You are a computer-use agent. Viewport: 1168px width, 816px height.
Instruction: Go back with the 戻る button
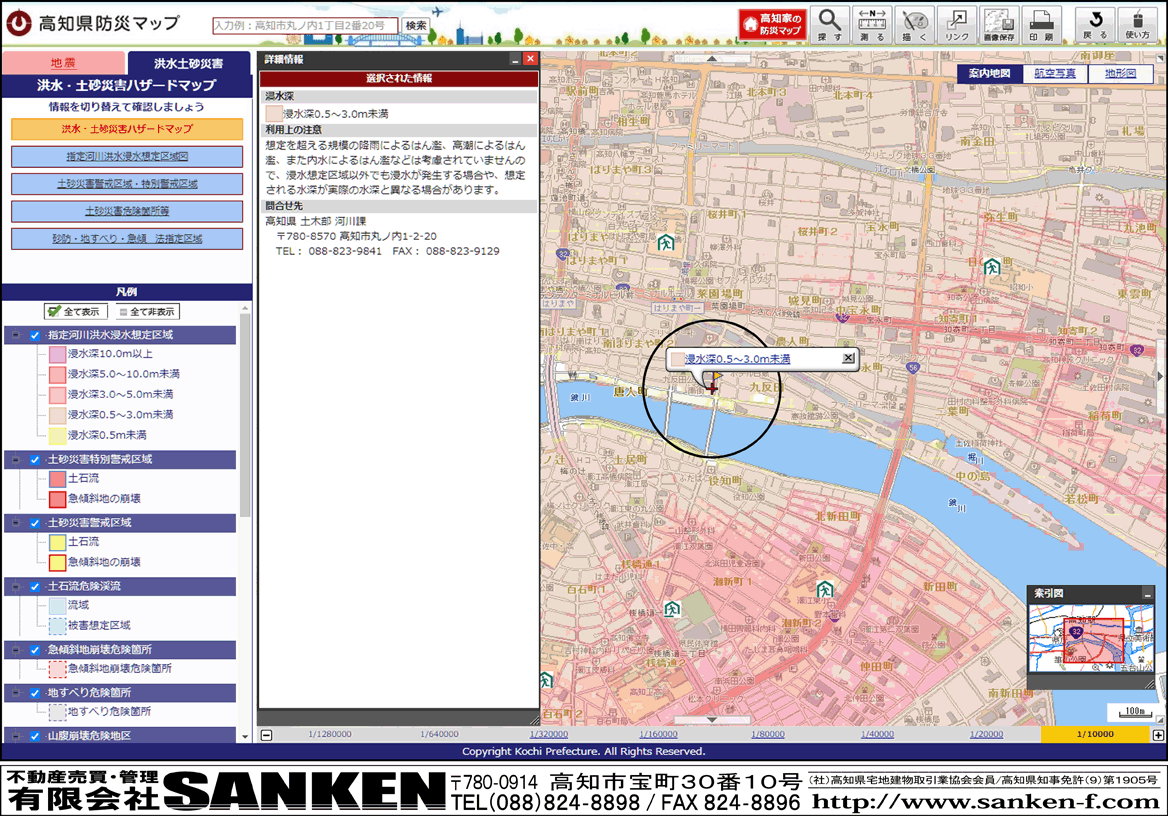[x=1095, y=25]
